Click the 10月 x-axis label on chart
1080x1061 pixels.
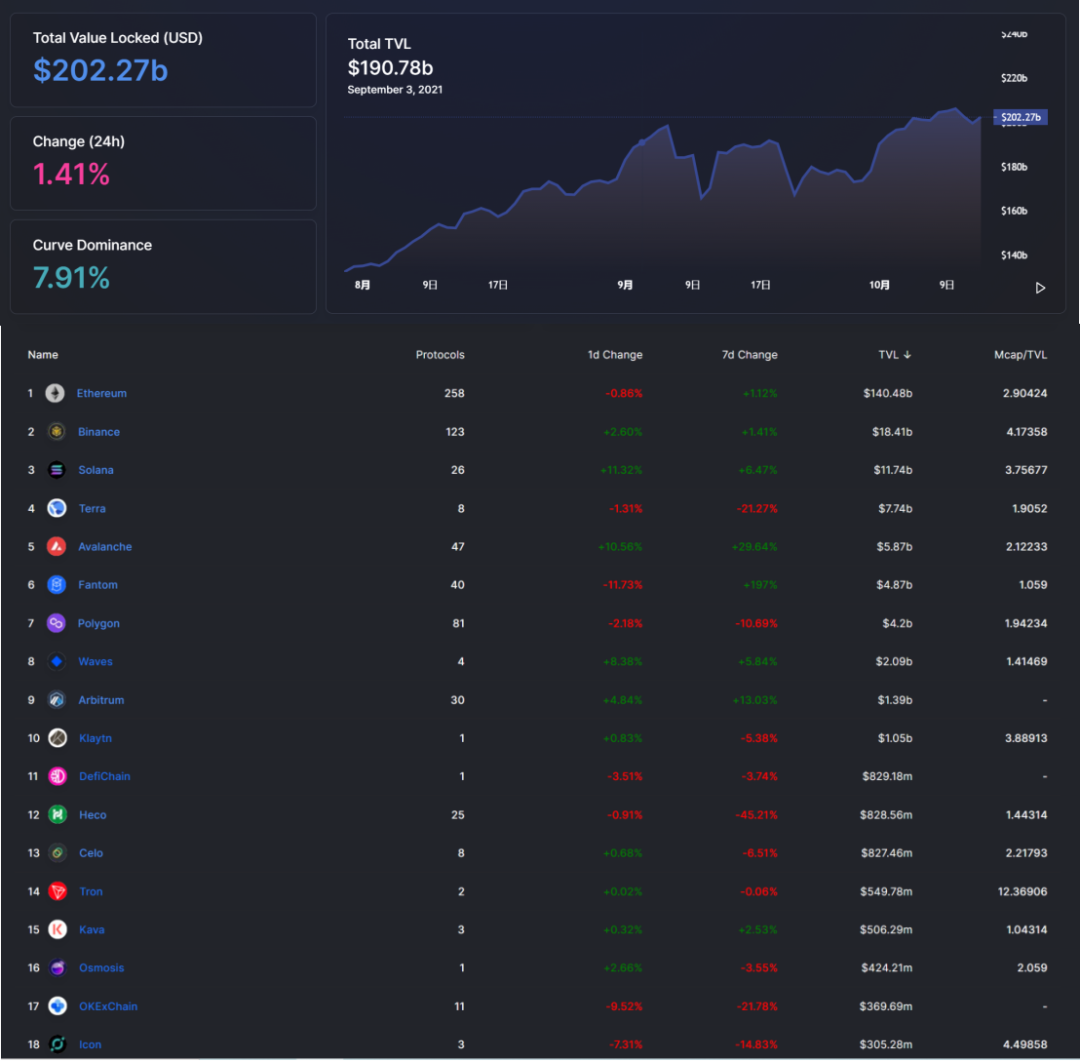click(x=879, y=285)
